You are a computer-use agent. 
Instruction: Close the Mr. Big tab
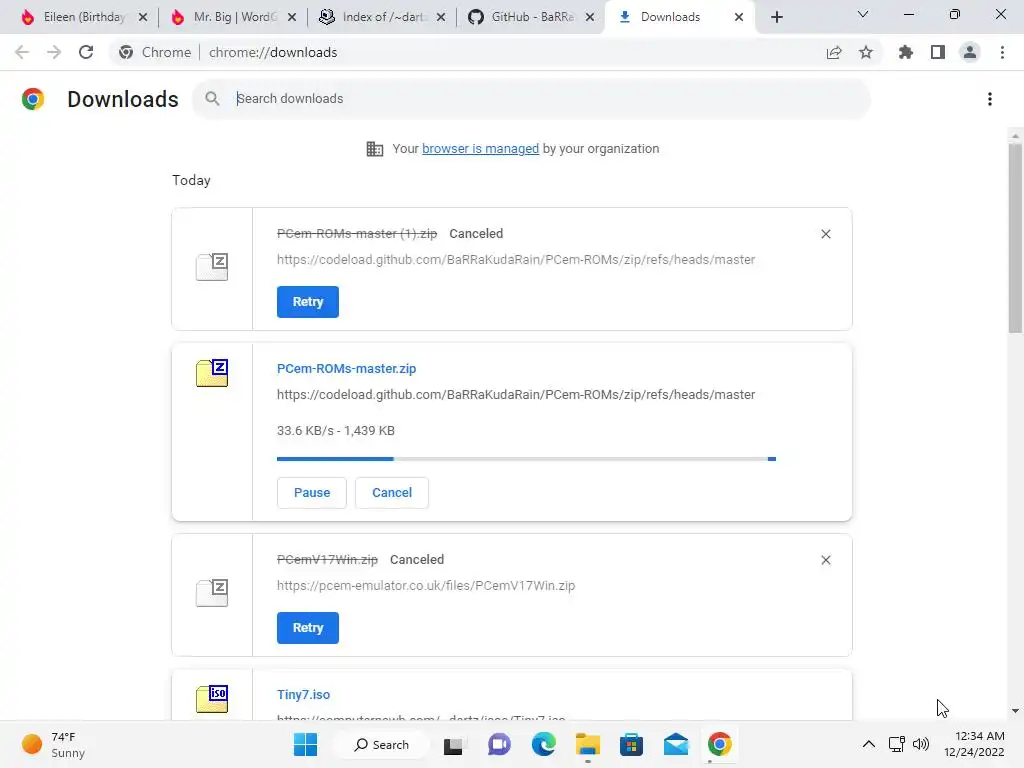[x=292, y=17]
